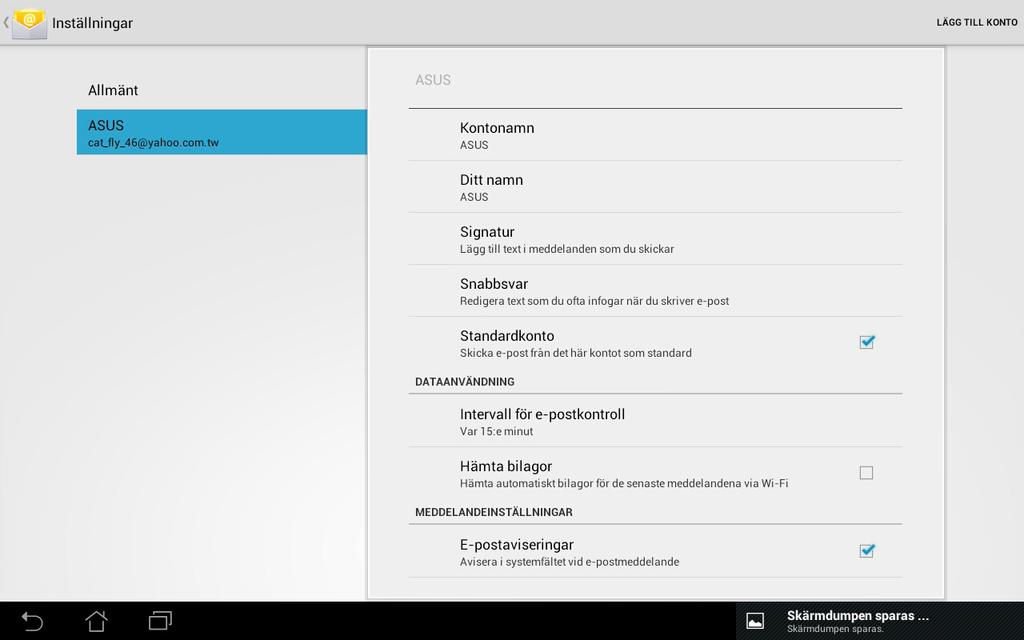The image size is (1024, 640).
Task: Go to the Android home screen
Action: tap(97, 621)
